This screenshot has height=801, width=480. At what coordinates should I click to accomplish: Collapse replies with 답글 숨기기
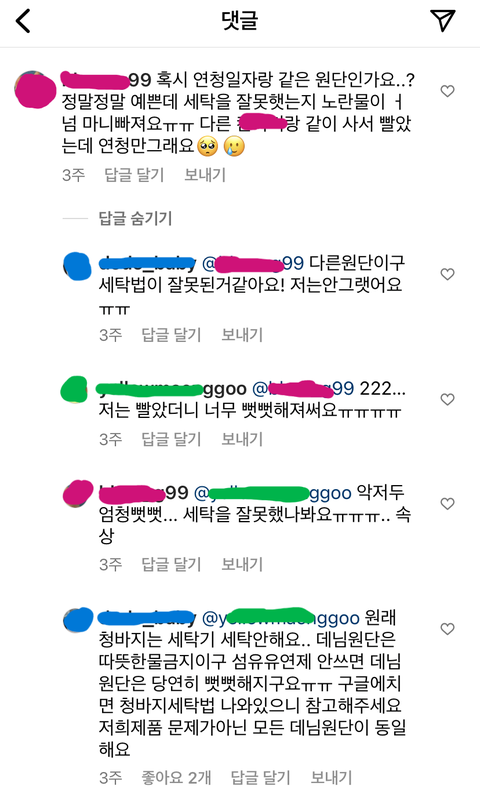135,219
